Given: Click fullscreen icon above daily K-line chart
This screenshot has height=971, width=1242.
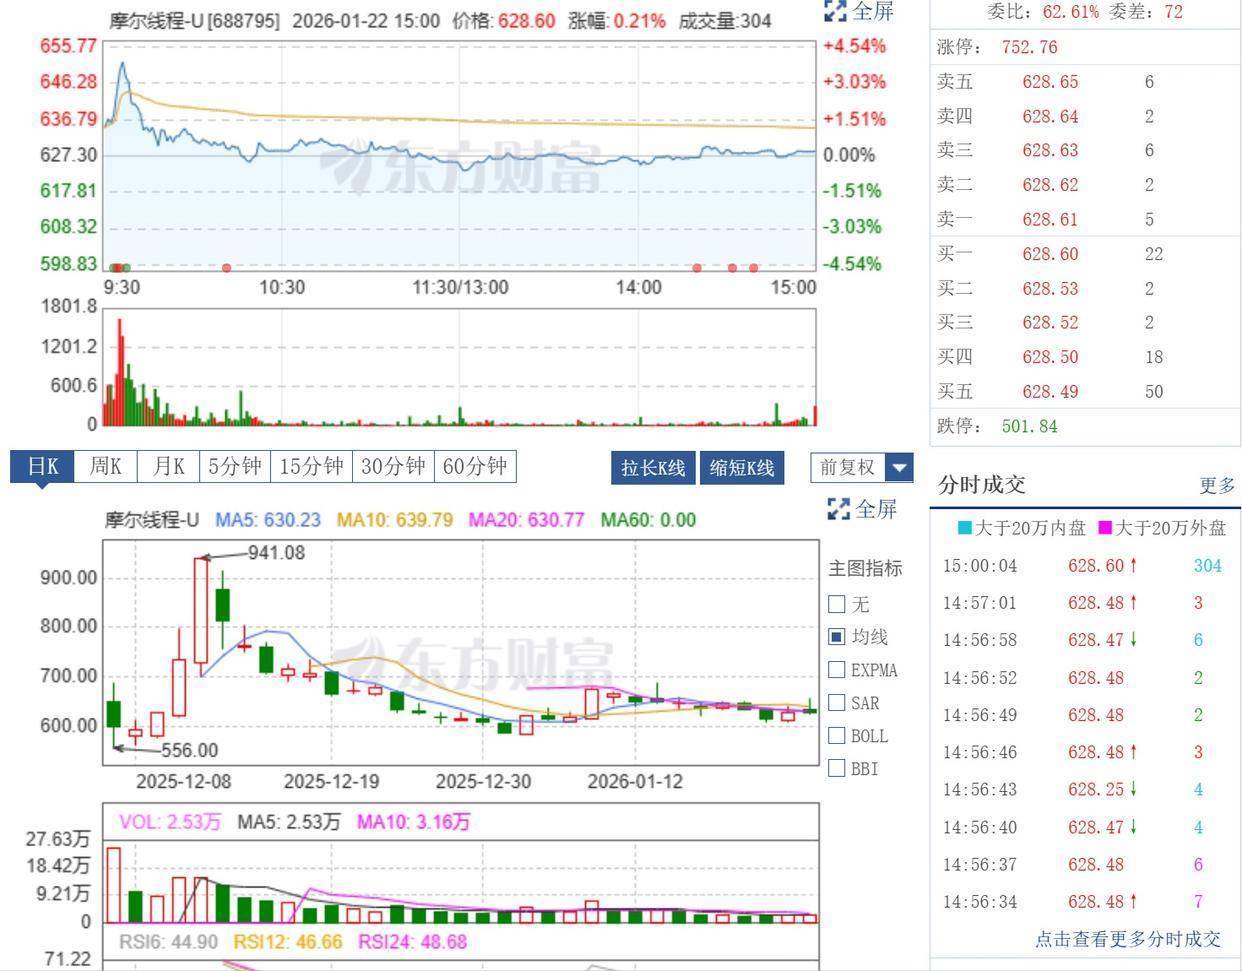Looking at the screenshot, I should (838, 509).
